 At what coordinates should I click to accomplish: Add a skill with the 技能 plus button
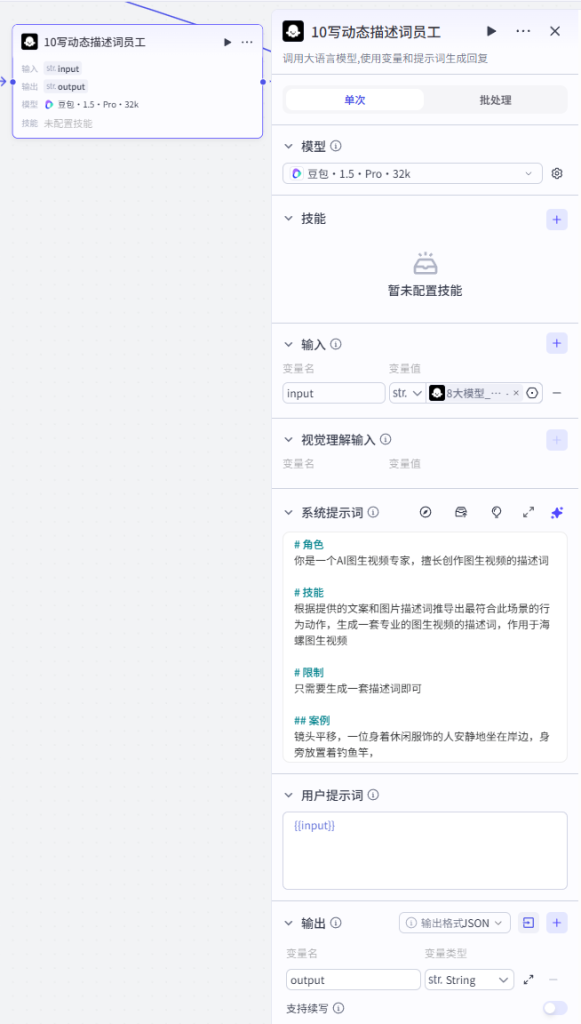click(x=557, y=220)
